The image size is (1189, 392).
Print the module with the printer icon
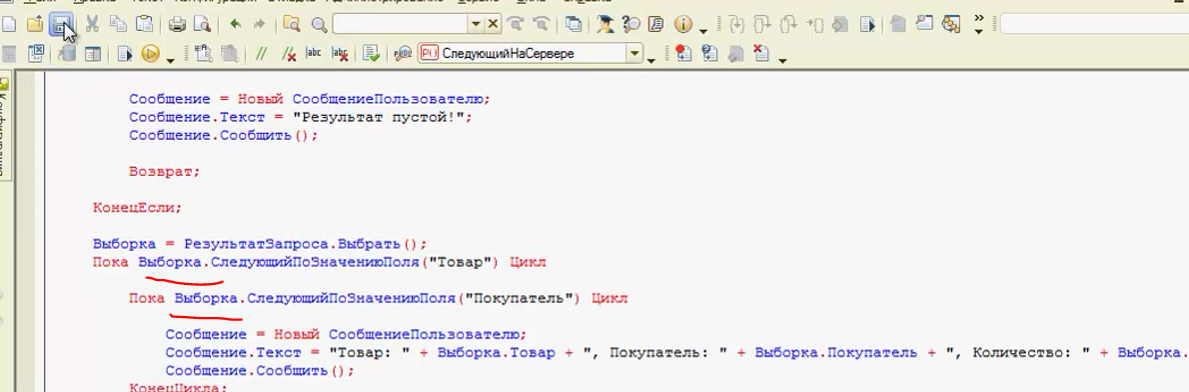pos(177,24)
